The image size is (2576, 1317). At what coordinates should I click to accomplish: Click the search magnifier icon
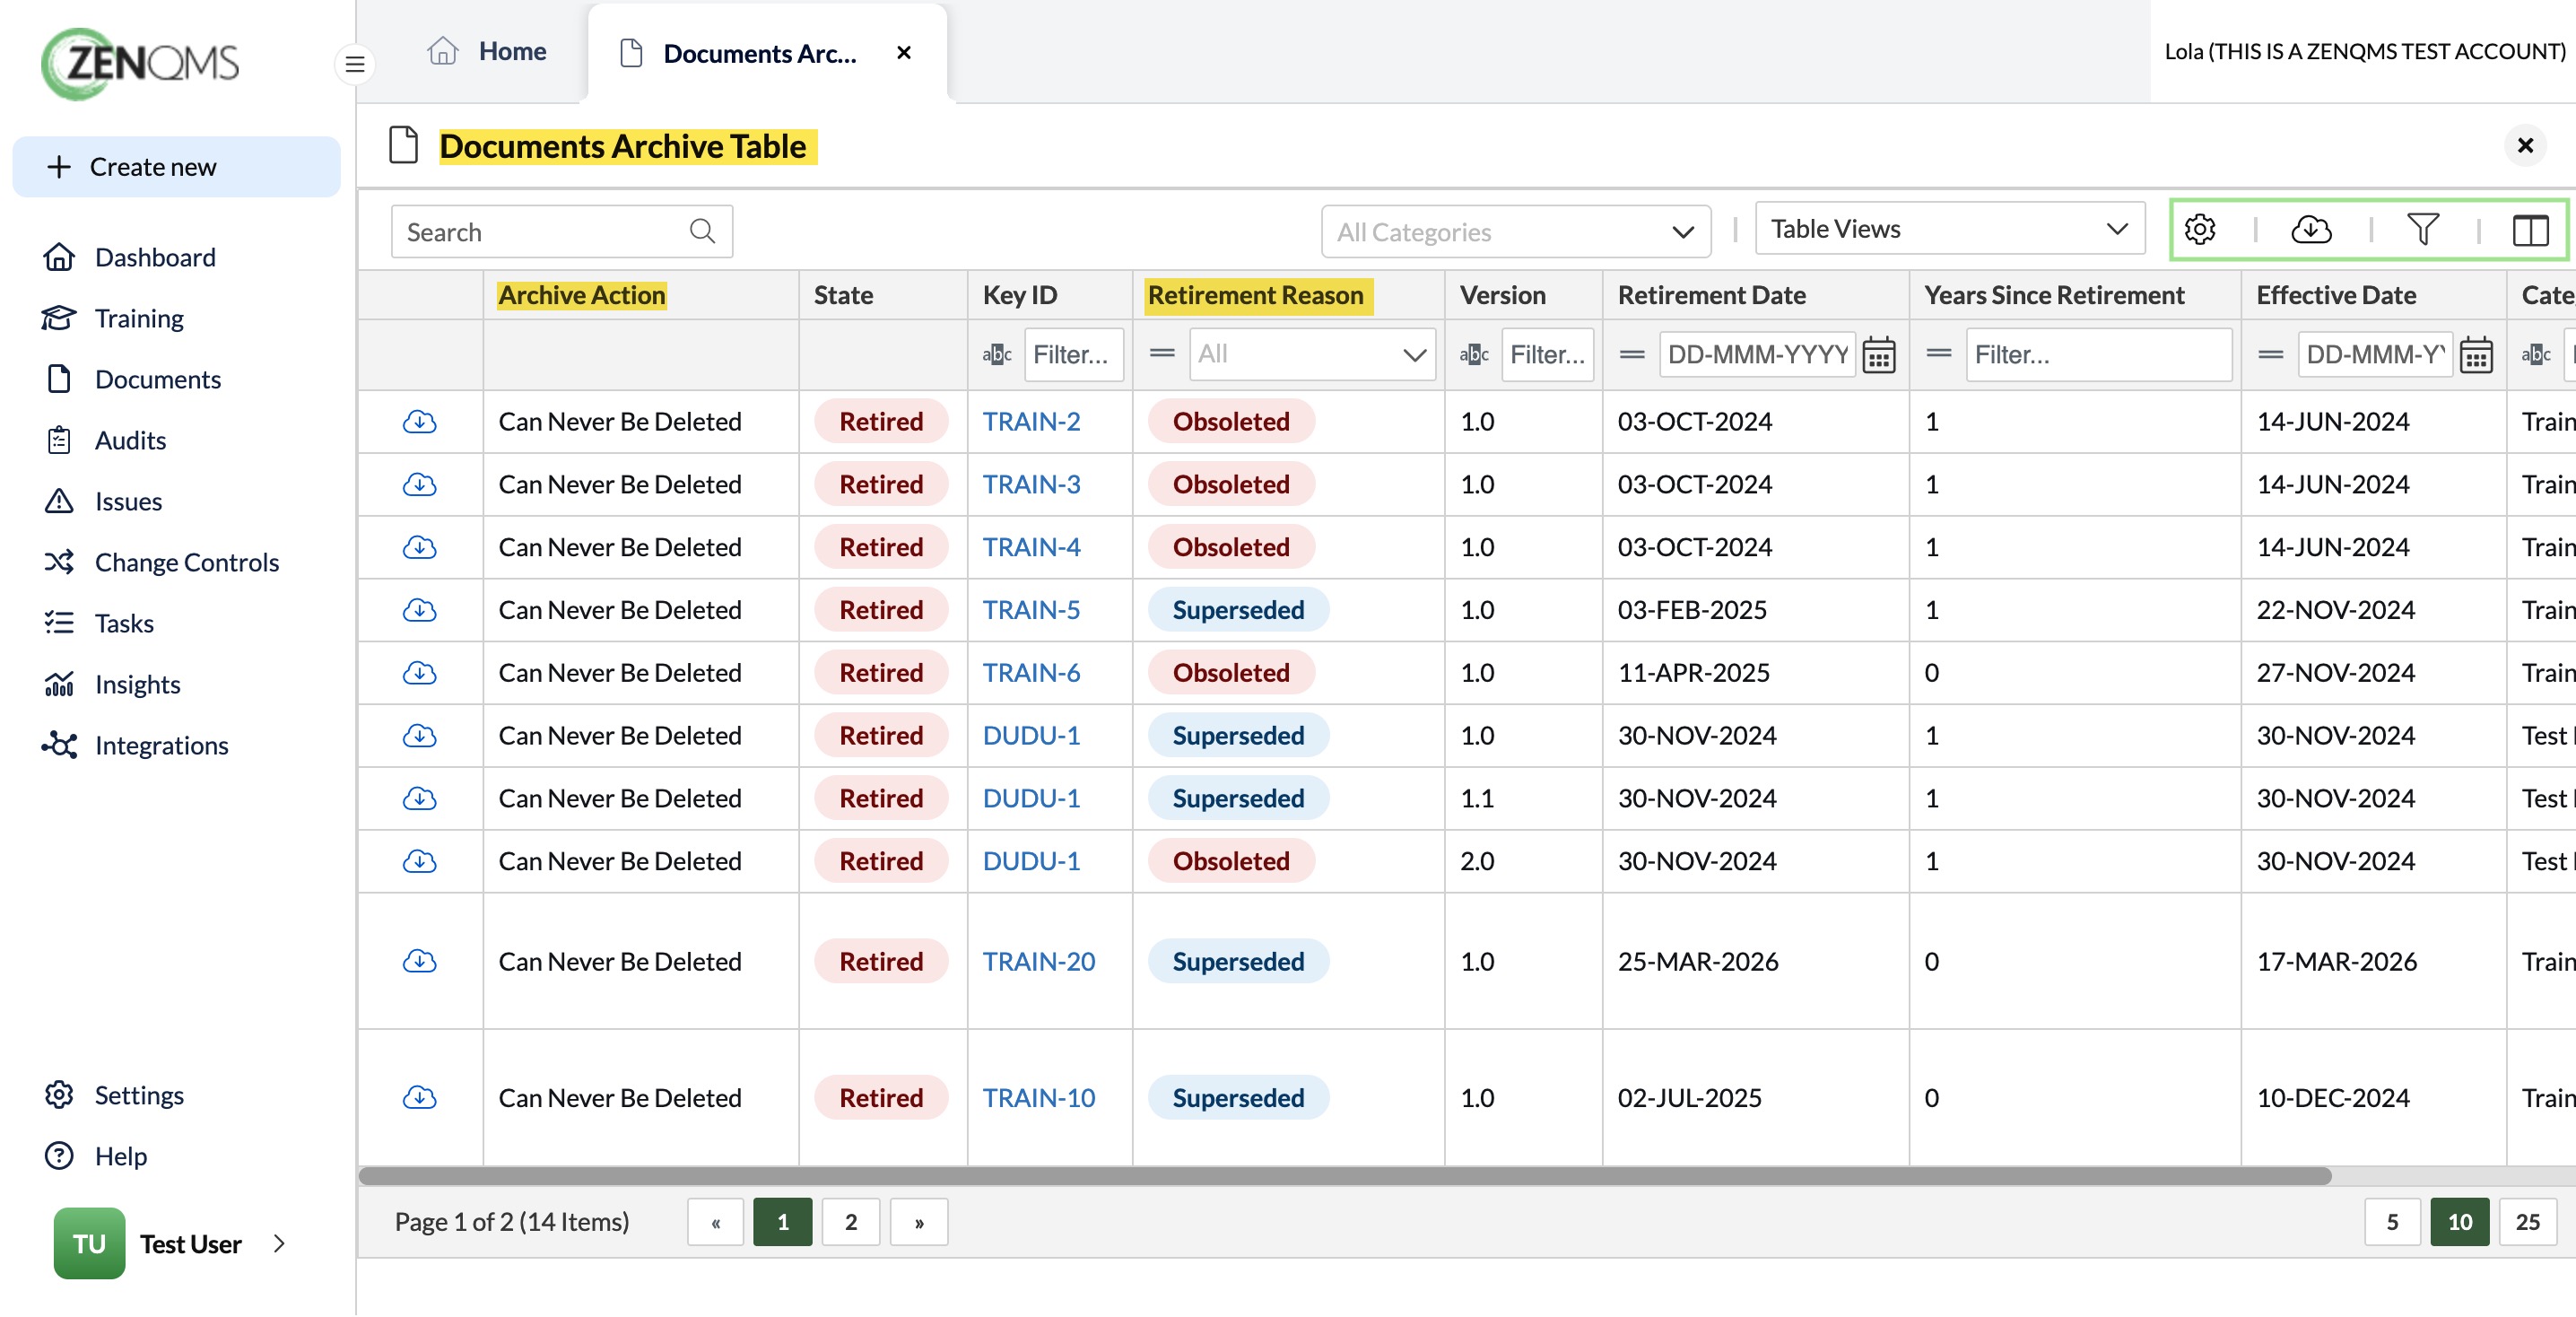(x=702, y=232)
